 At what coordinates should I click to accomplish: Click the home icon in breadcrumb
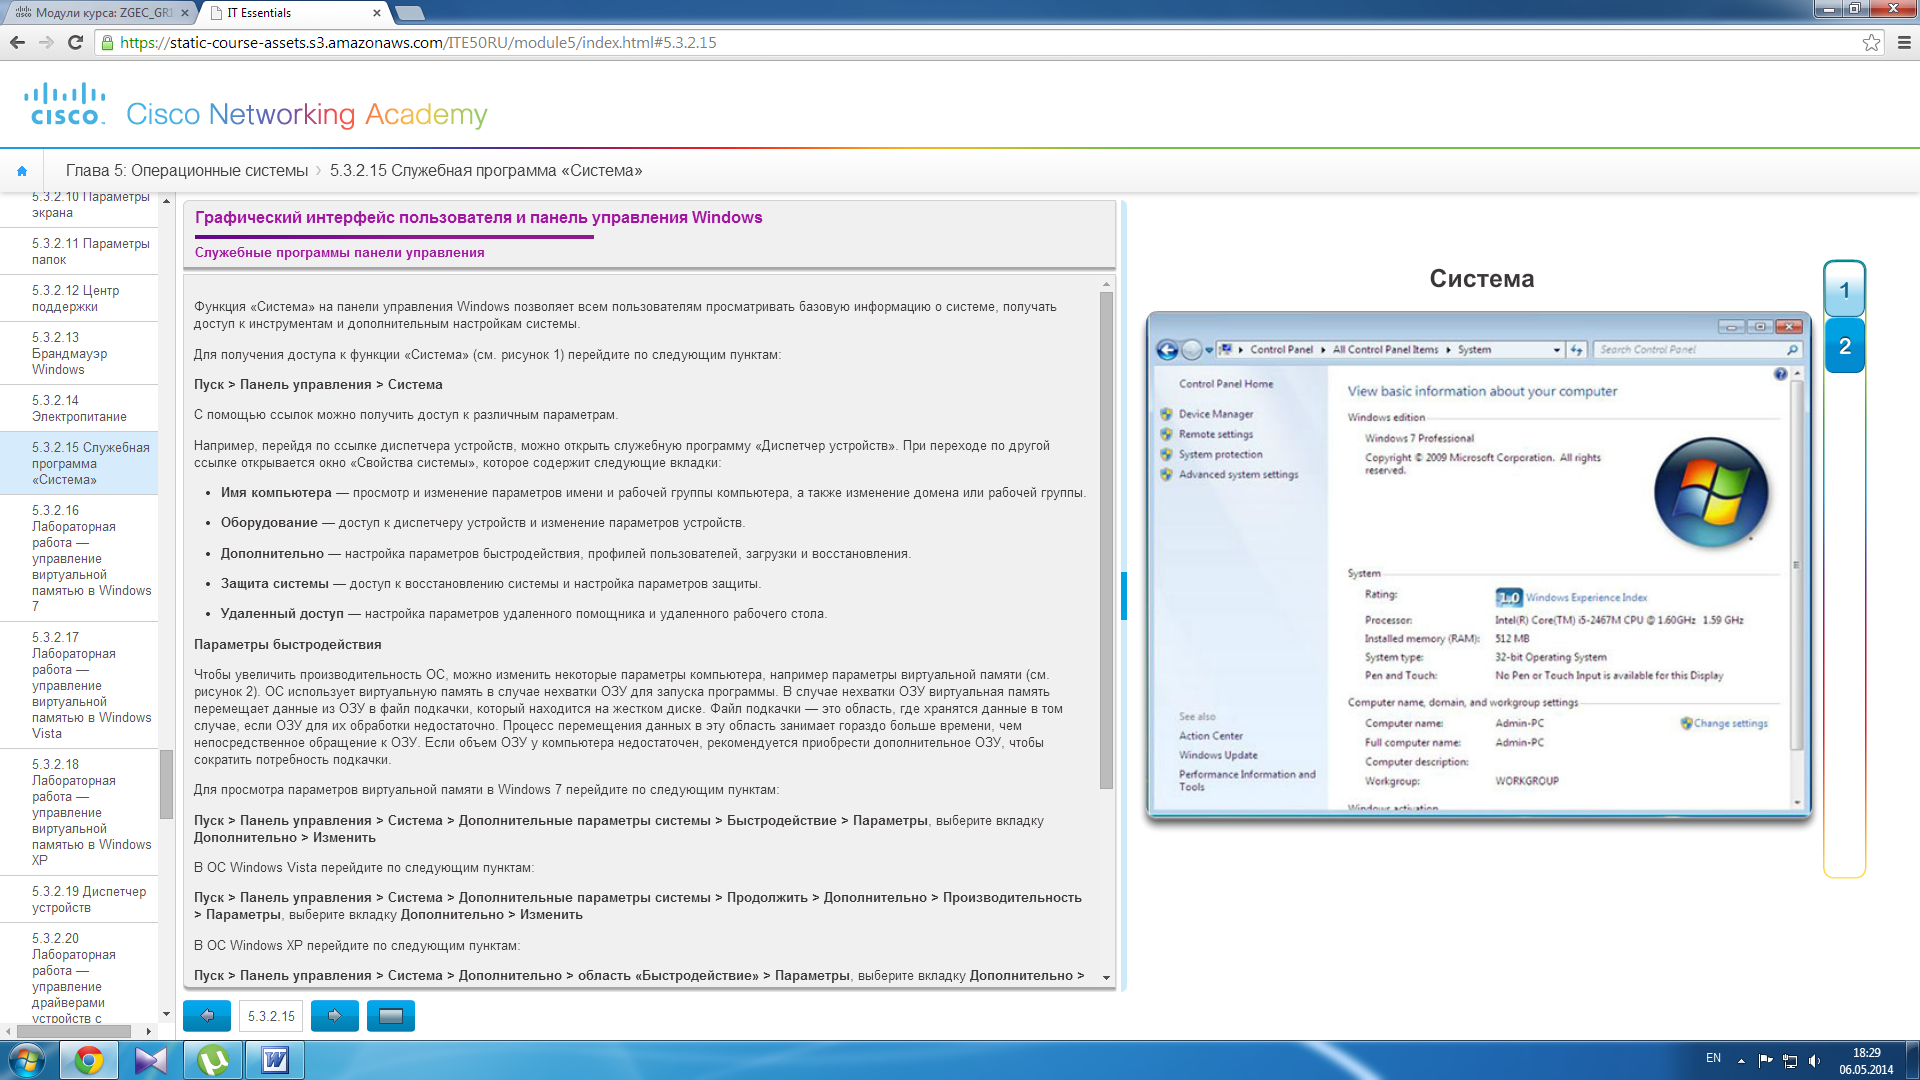[x=22, y=171]
